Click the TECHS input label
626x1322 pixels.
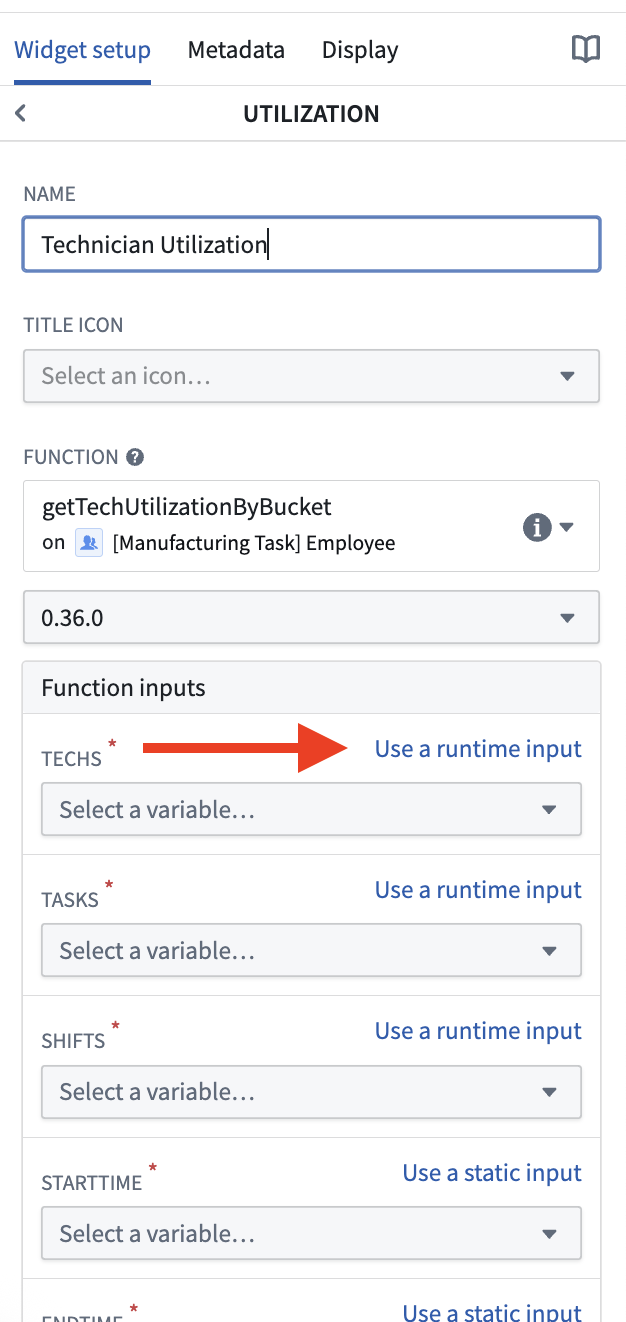click(x=72, y=759)
